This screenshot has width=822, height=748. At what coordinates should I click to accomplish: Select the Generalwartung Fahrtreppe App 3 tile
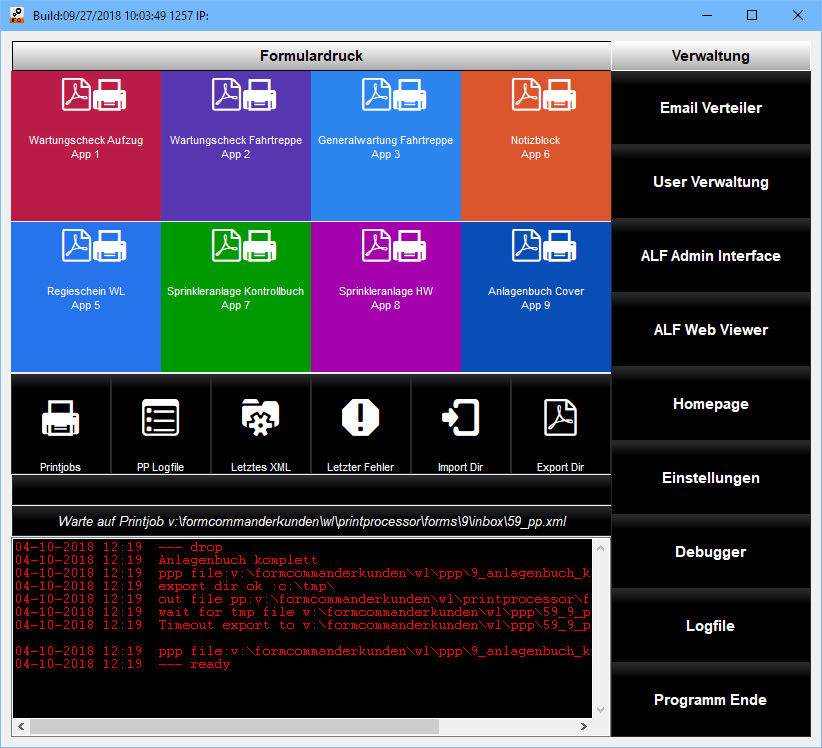386,146
